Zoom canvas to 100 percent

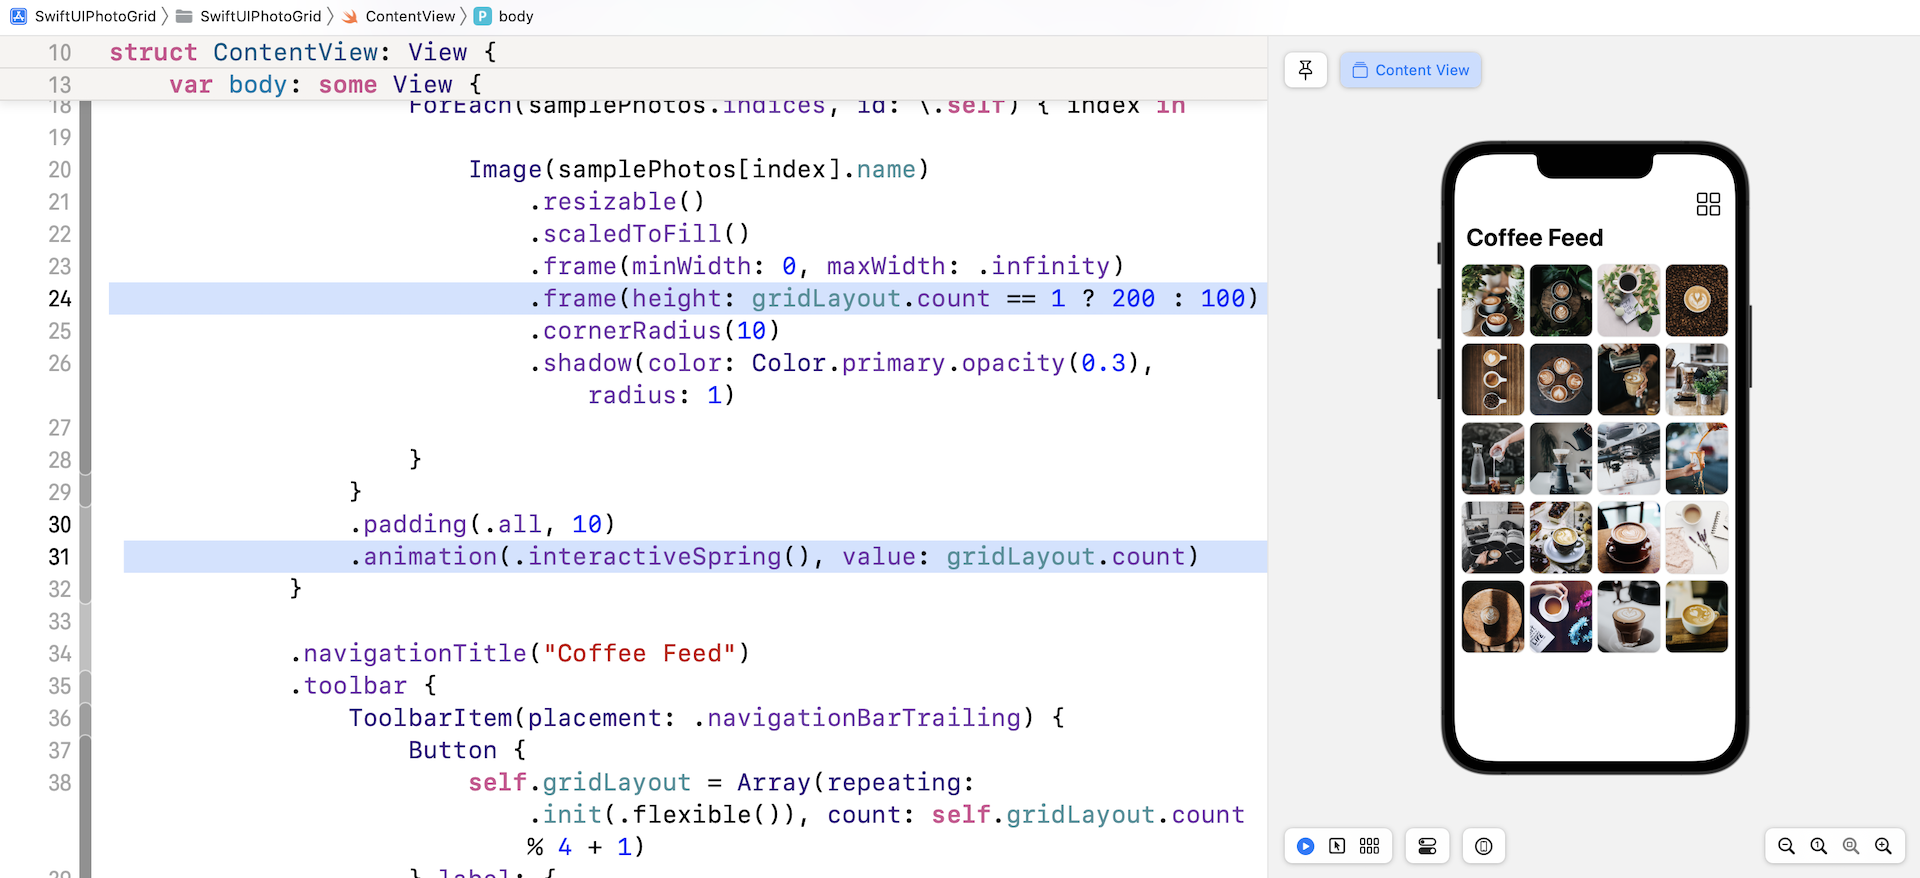pos(1818,846)
